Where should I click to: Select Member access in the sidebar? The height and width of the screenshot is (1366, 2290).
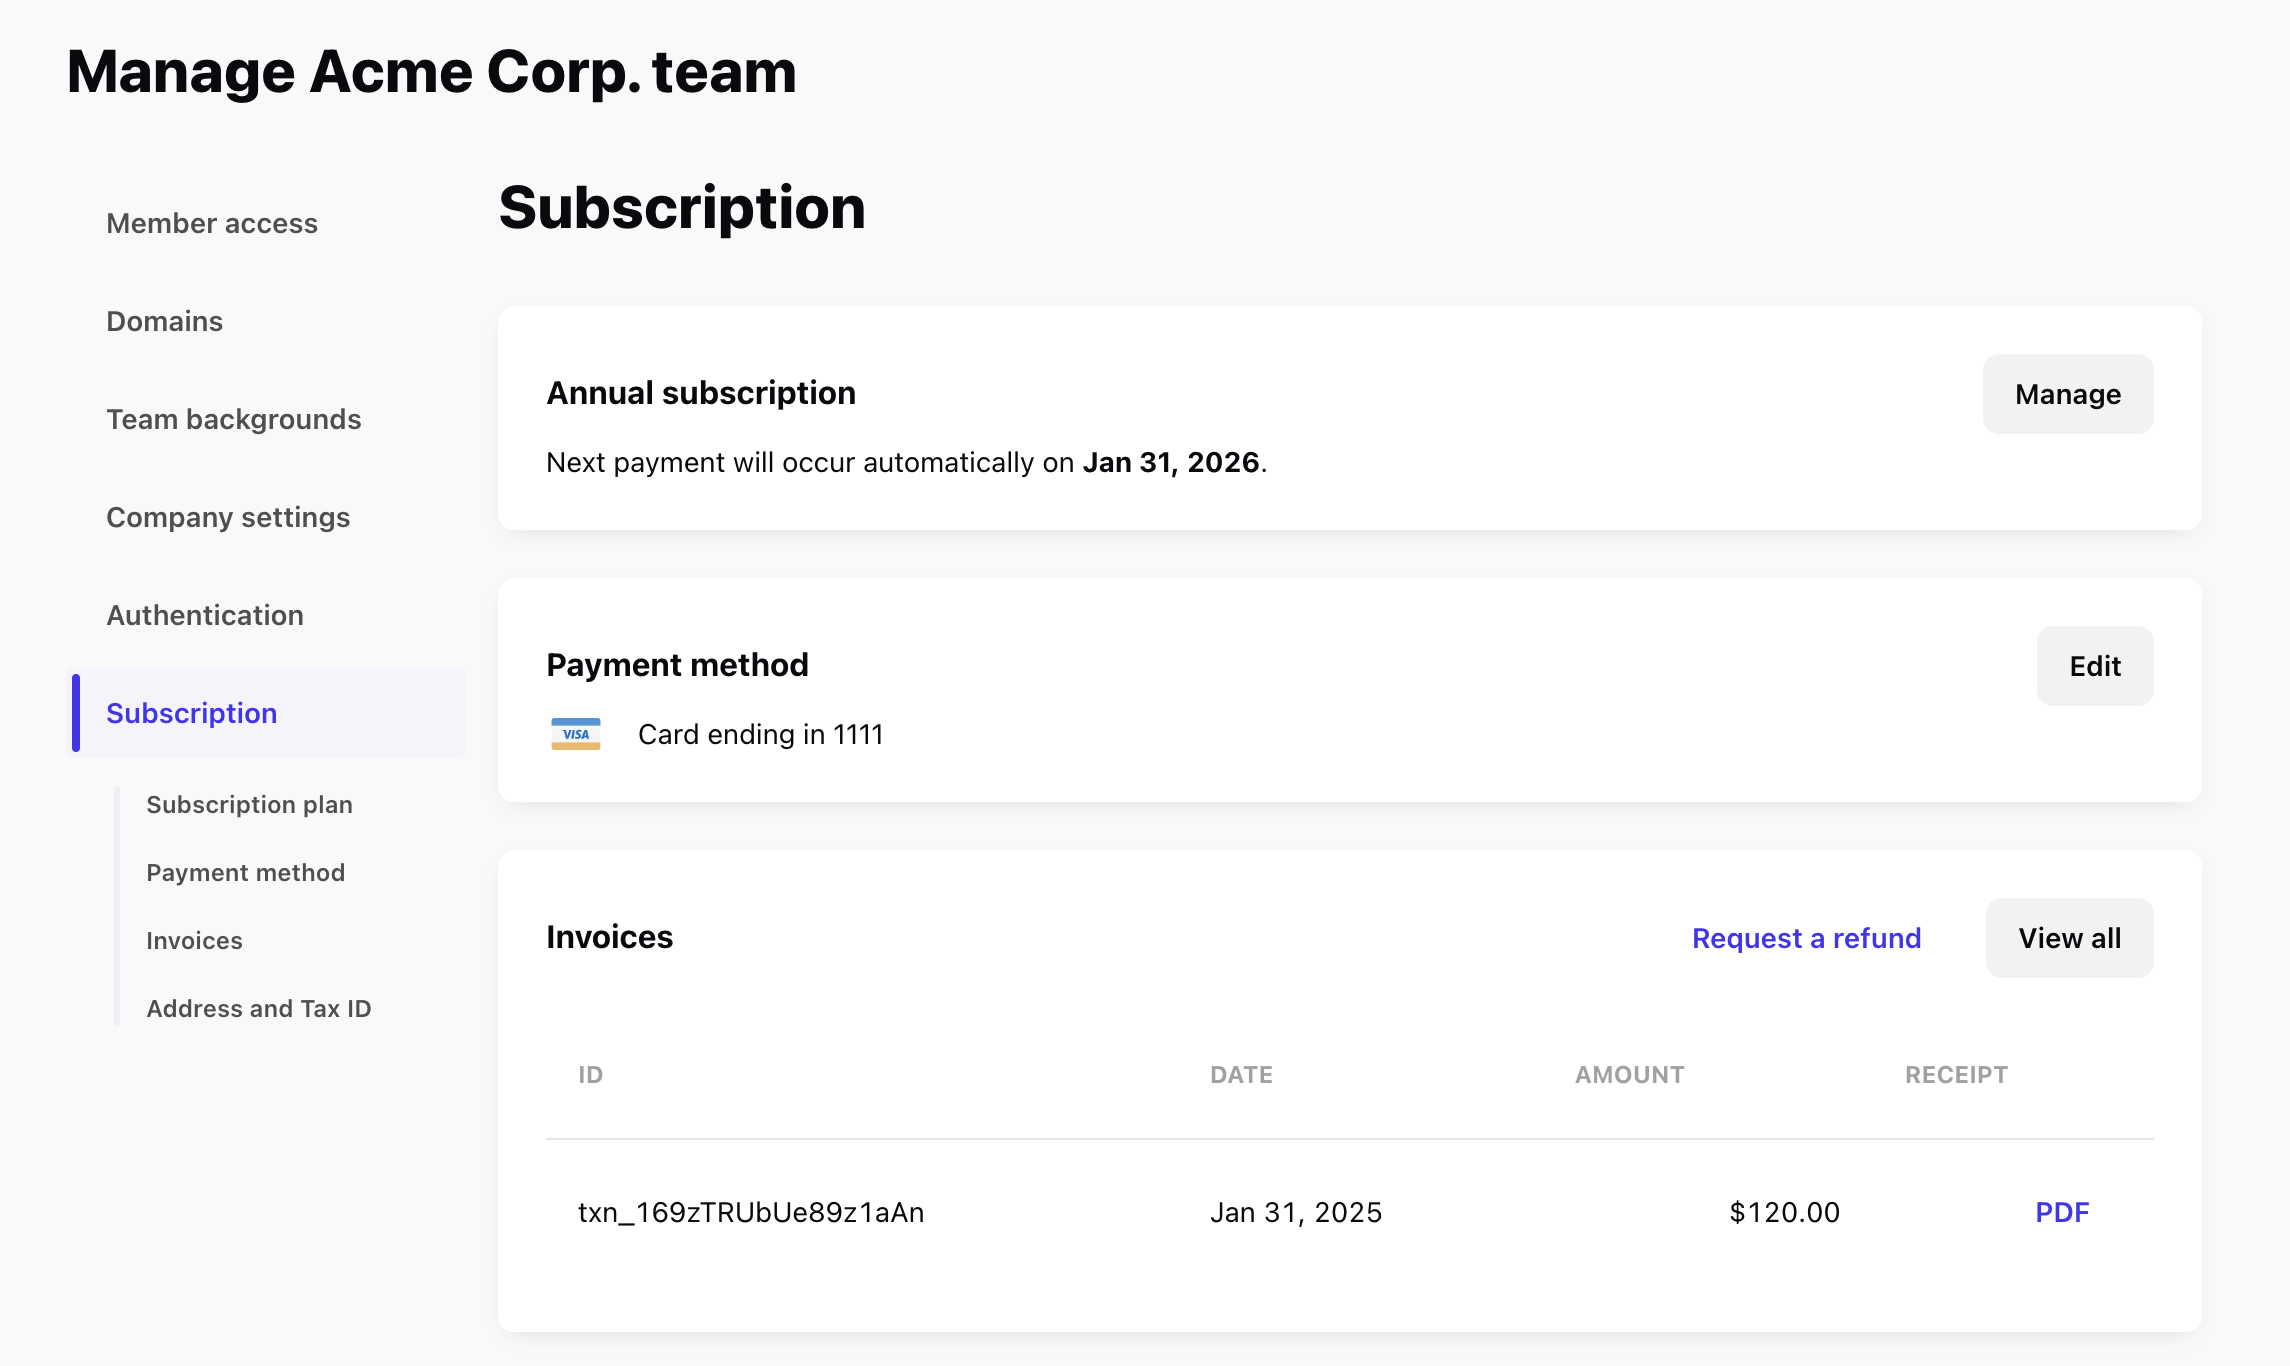point(211,223)
